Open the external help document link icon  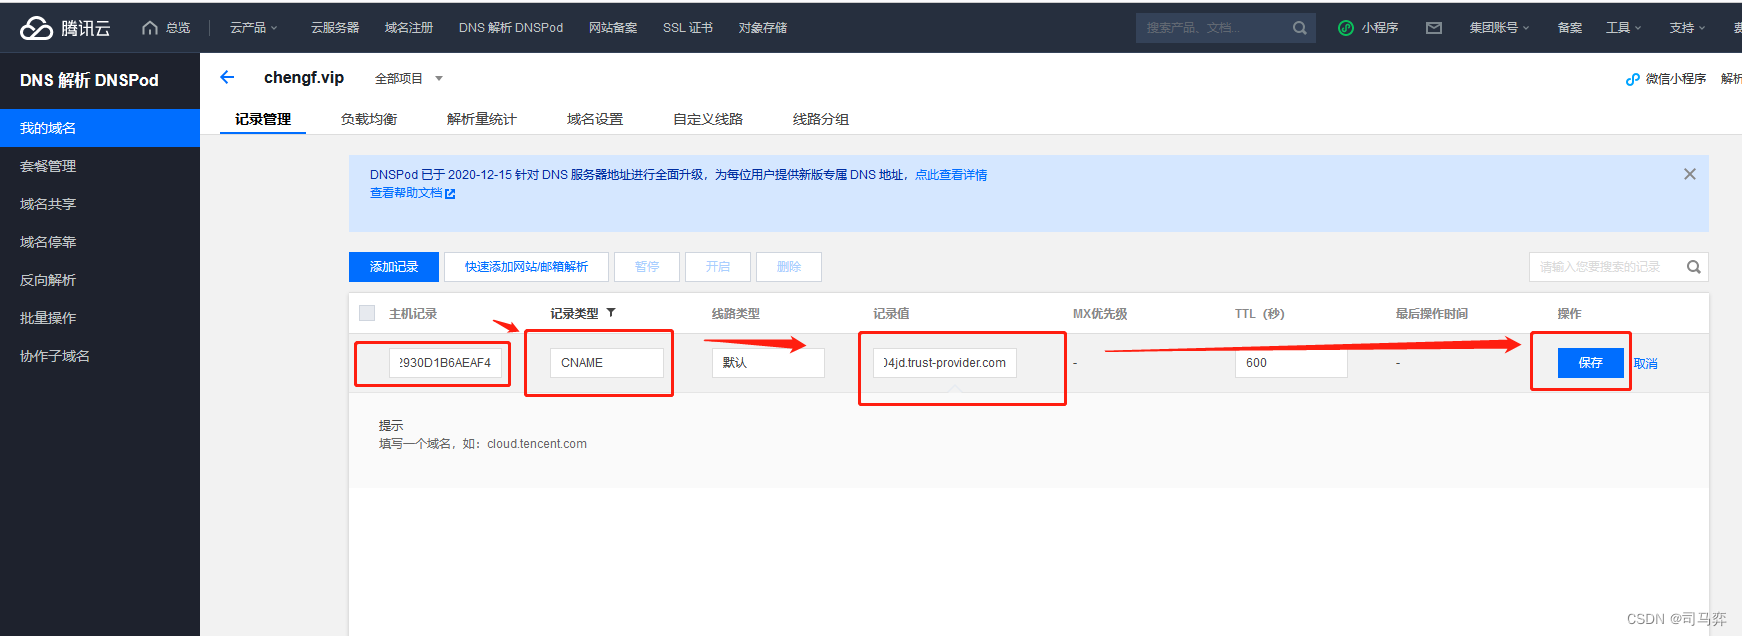tap(450, 194)
